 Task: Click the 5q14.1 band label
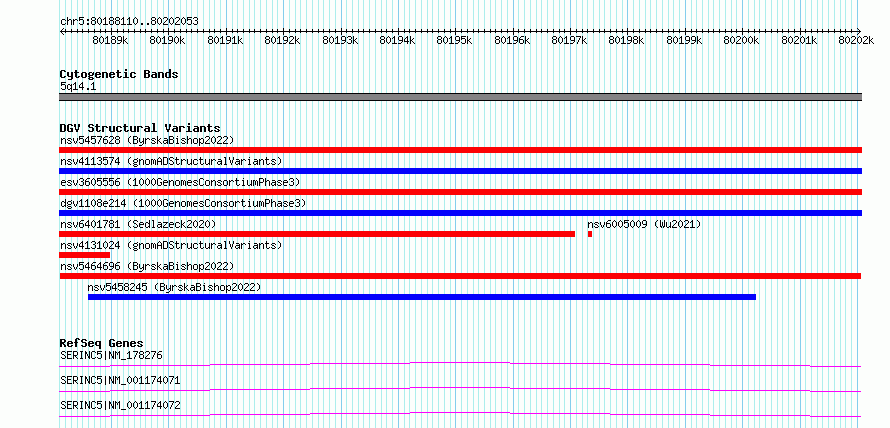(78, 87)
